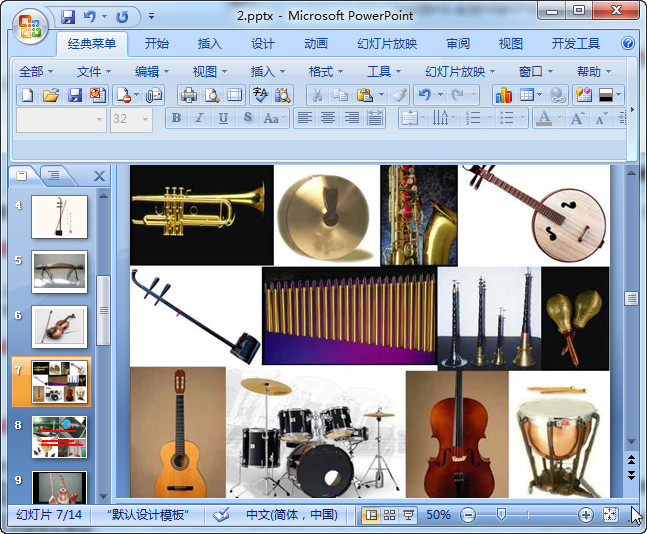This screenshot has height=534, width=647.
Task: Switch to slide sorter view
Action: [389, 515]
